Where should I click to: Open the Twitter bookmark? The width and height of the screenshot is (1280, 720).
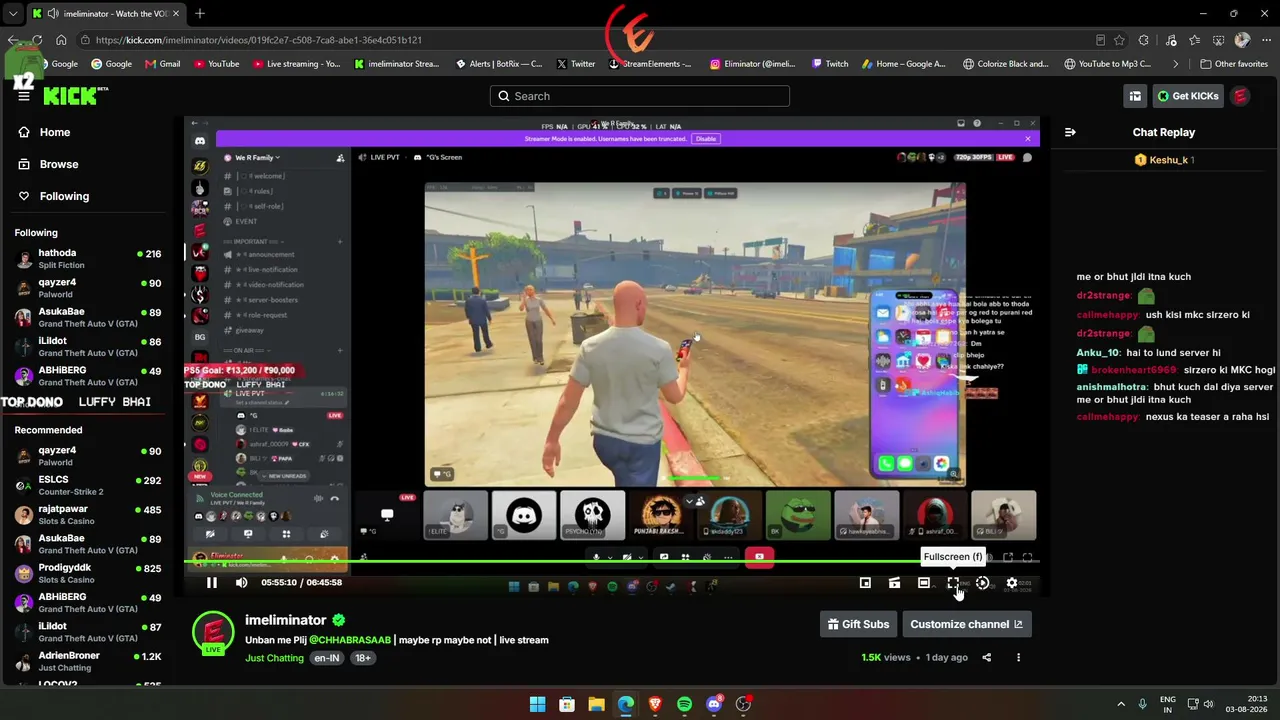click(x=576, y=64)
